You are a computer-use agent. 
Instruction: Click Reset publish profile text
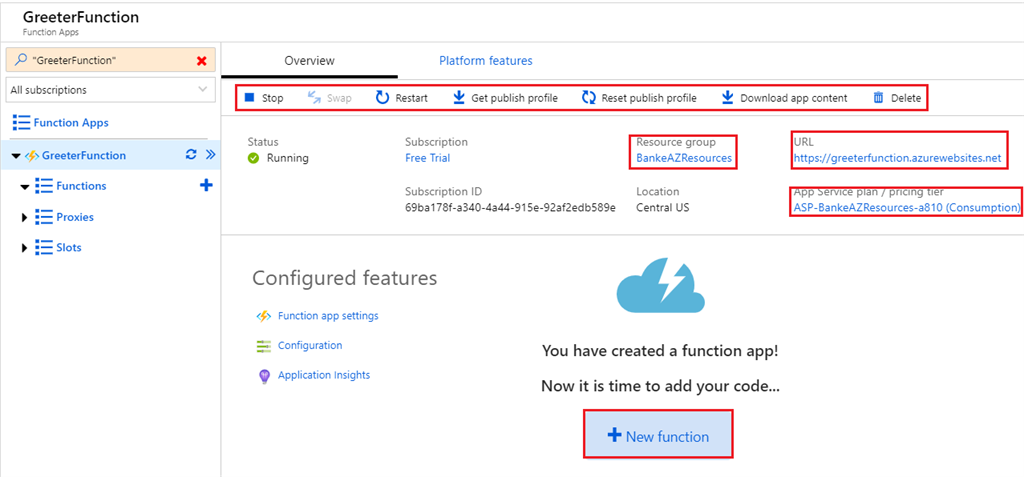[x=649, y=99]
